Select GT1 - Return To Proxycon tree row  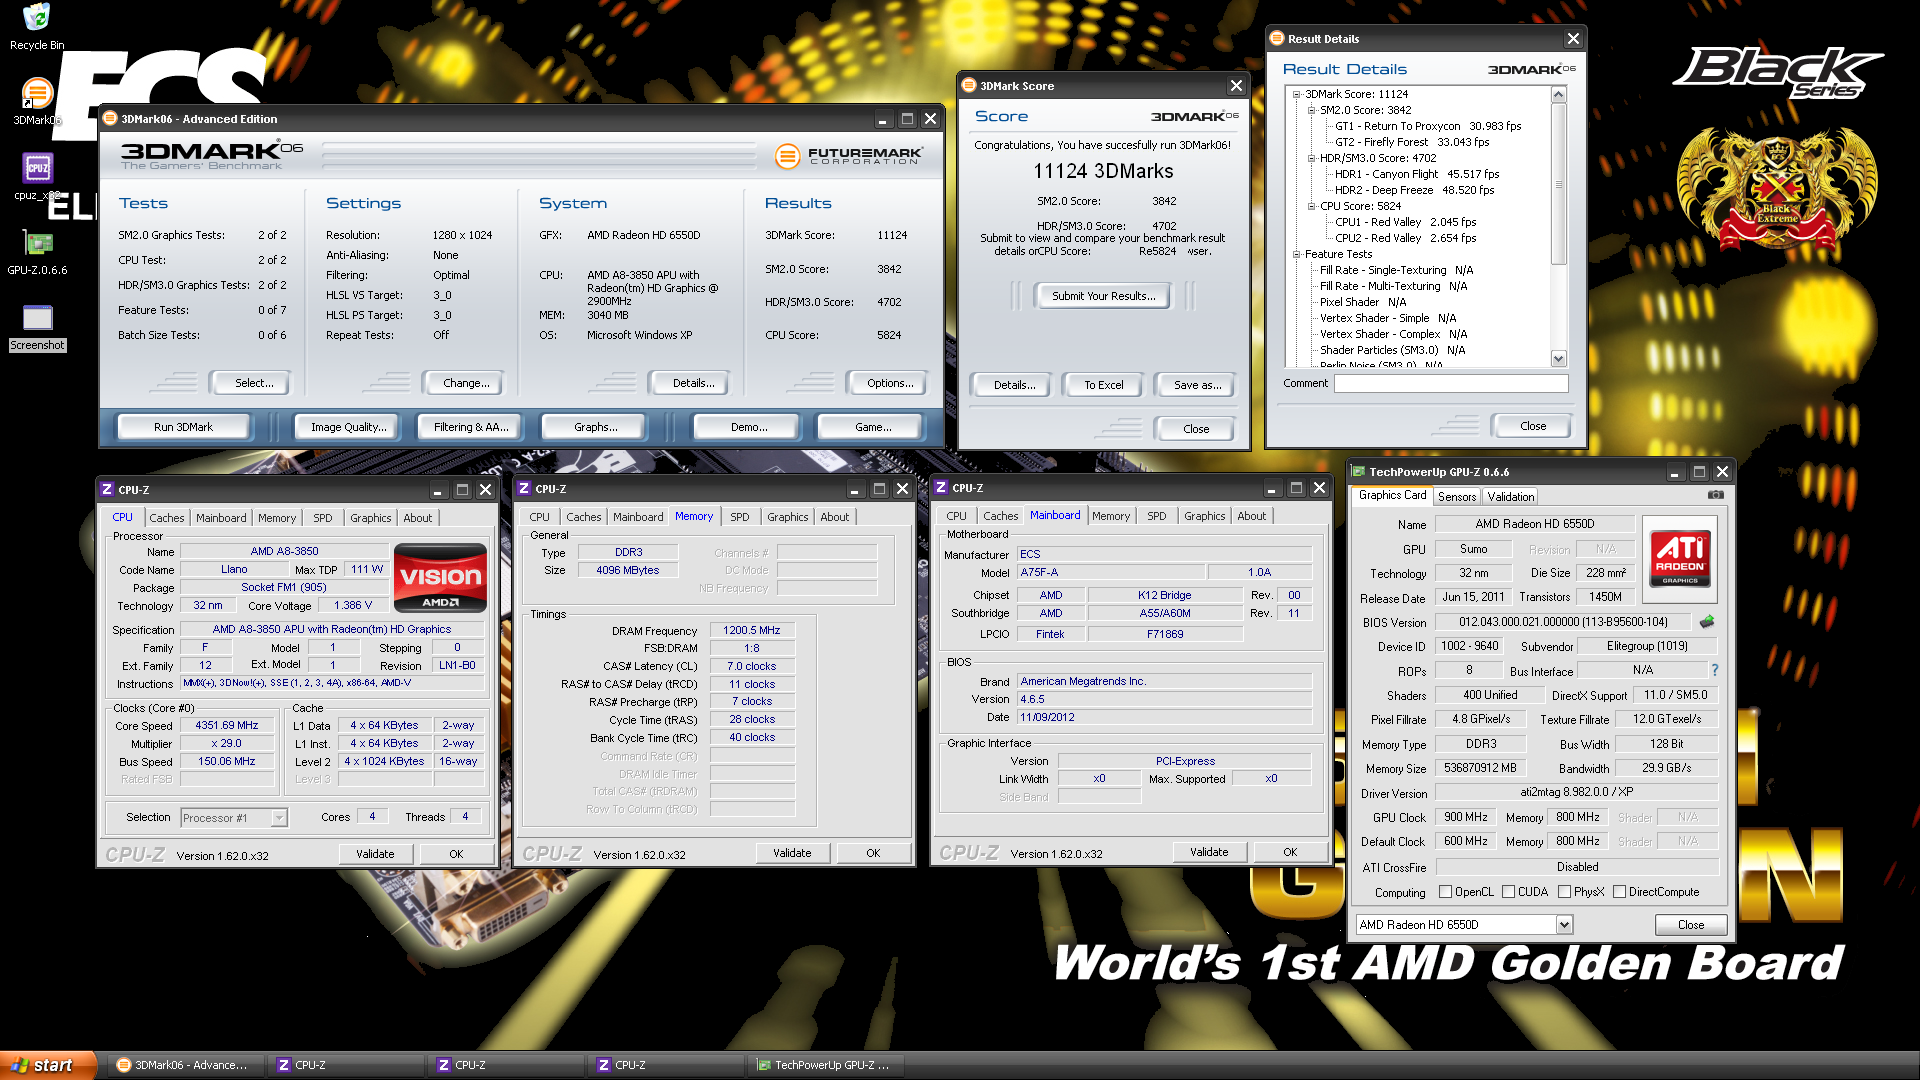1428,126
